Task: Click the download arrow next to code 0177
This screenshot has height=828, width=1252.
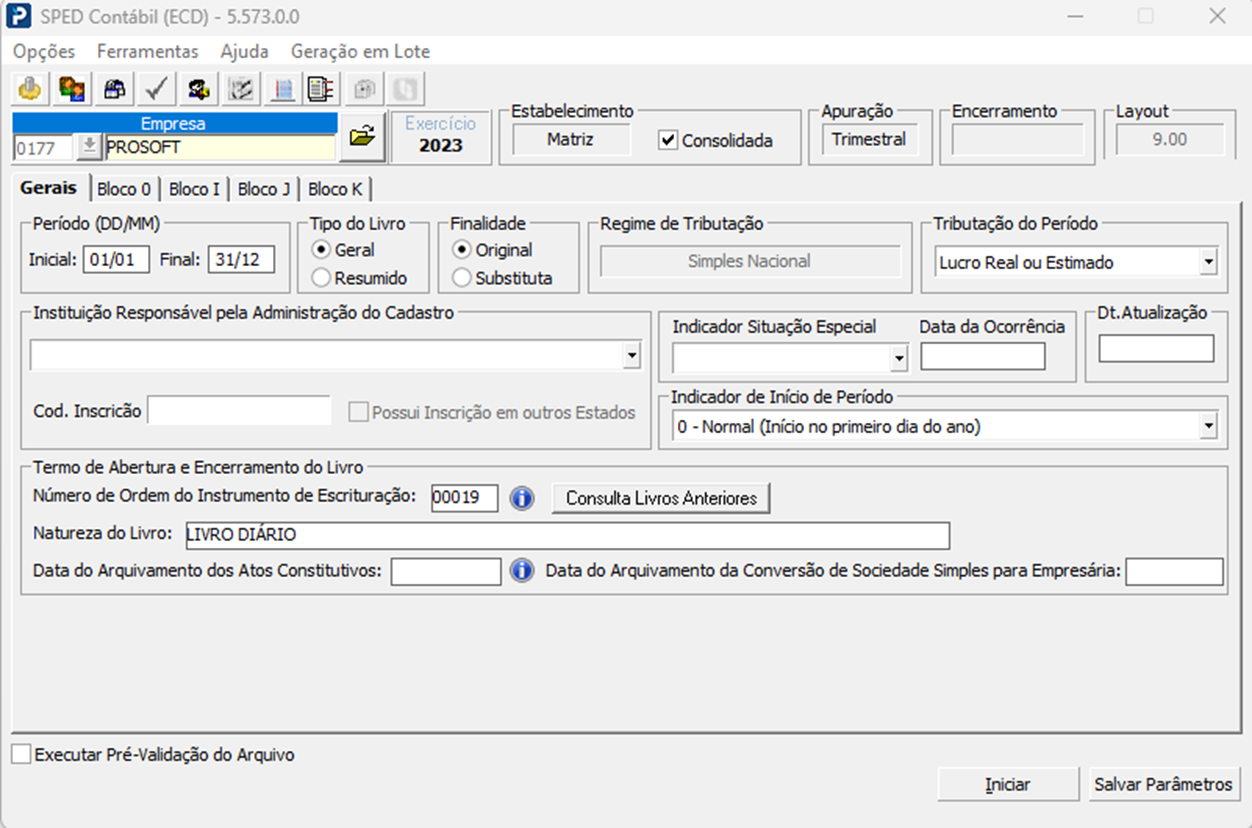Action: click(89, 147)
